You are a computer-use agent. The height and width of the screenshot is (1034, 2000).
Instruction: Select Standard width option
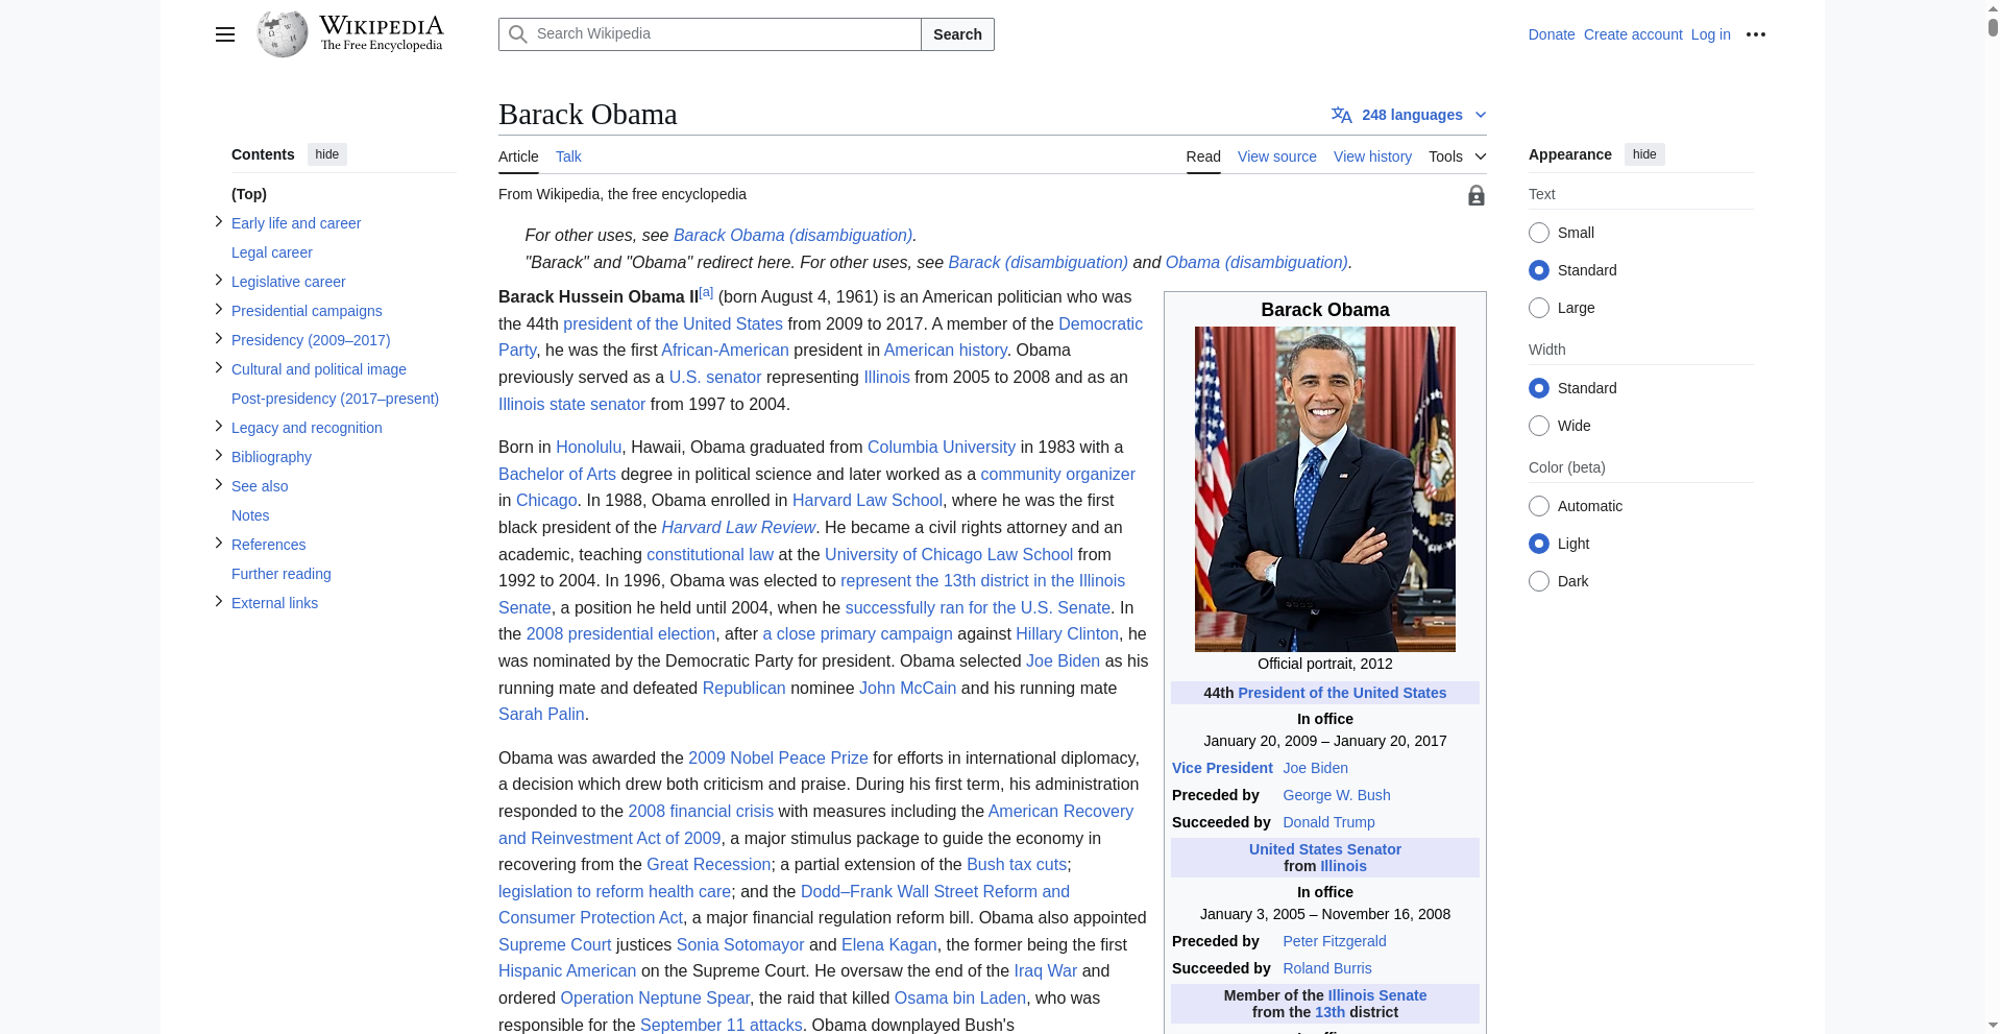tap(1539, 388)
